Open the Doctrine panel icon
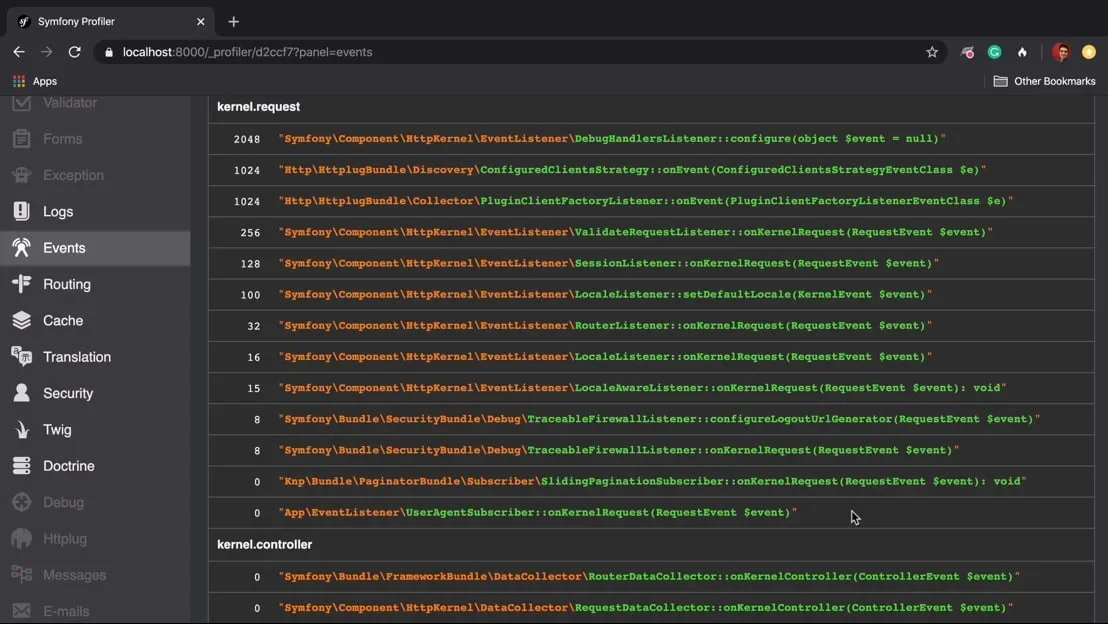The height and width of the screenshot is (624, 1108). point(21,466)
